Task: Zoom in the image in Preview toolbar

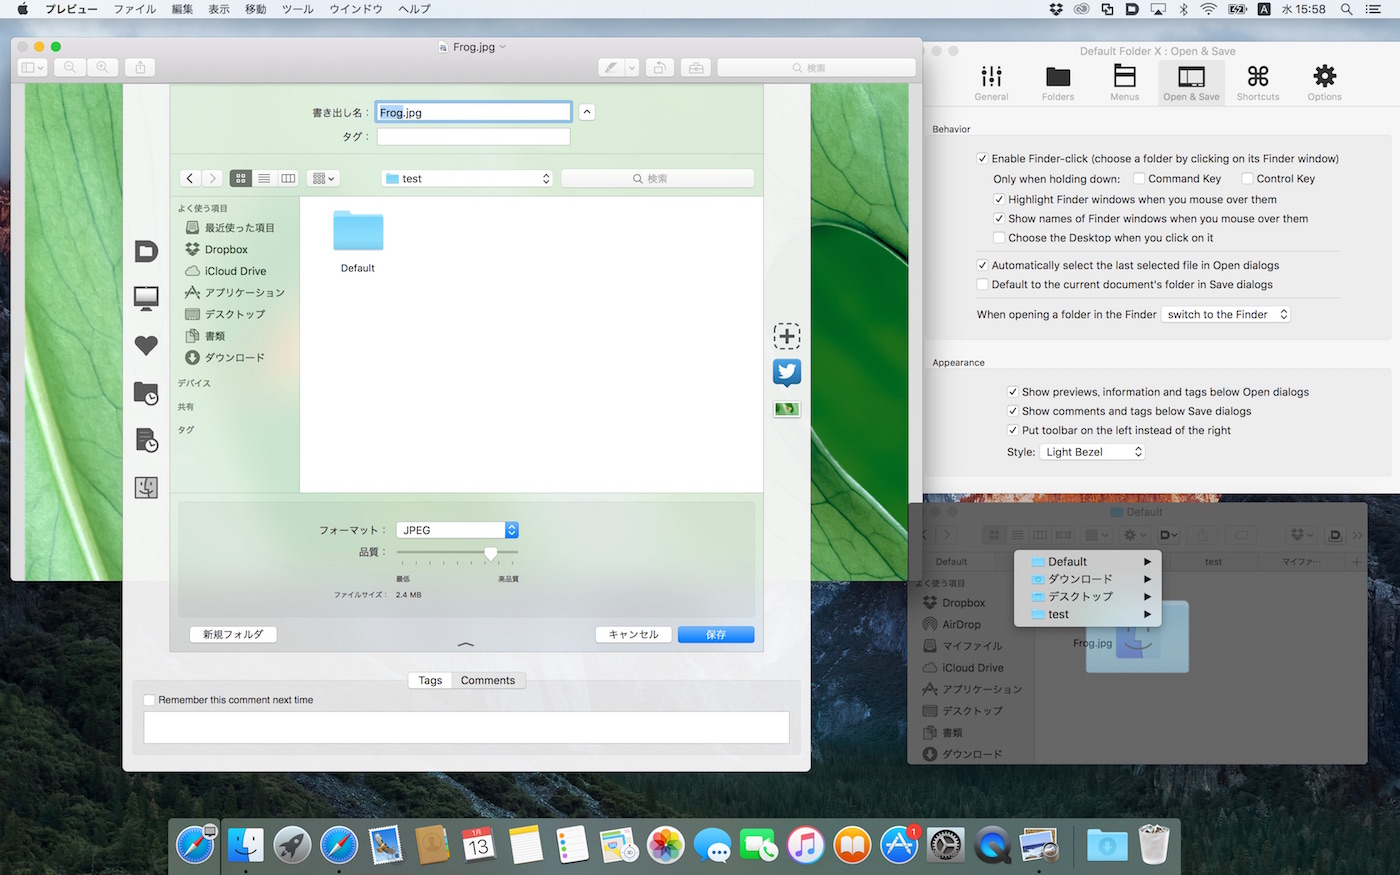Action: pos(102,67)
